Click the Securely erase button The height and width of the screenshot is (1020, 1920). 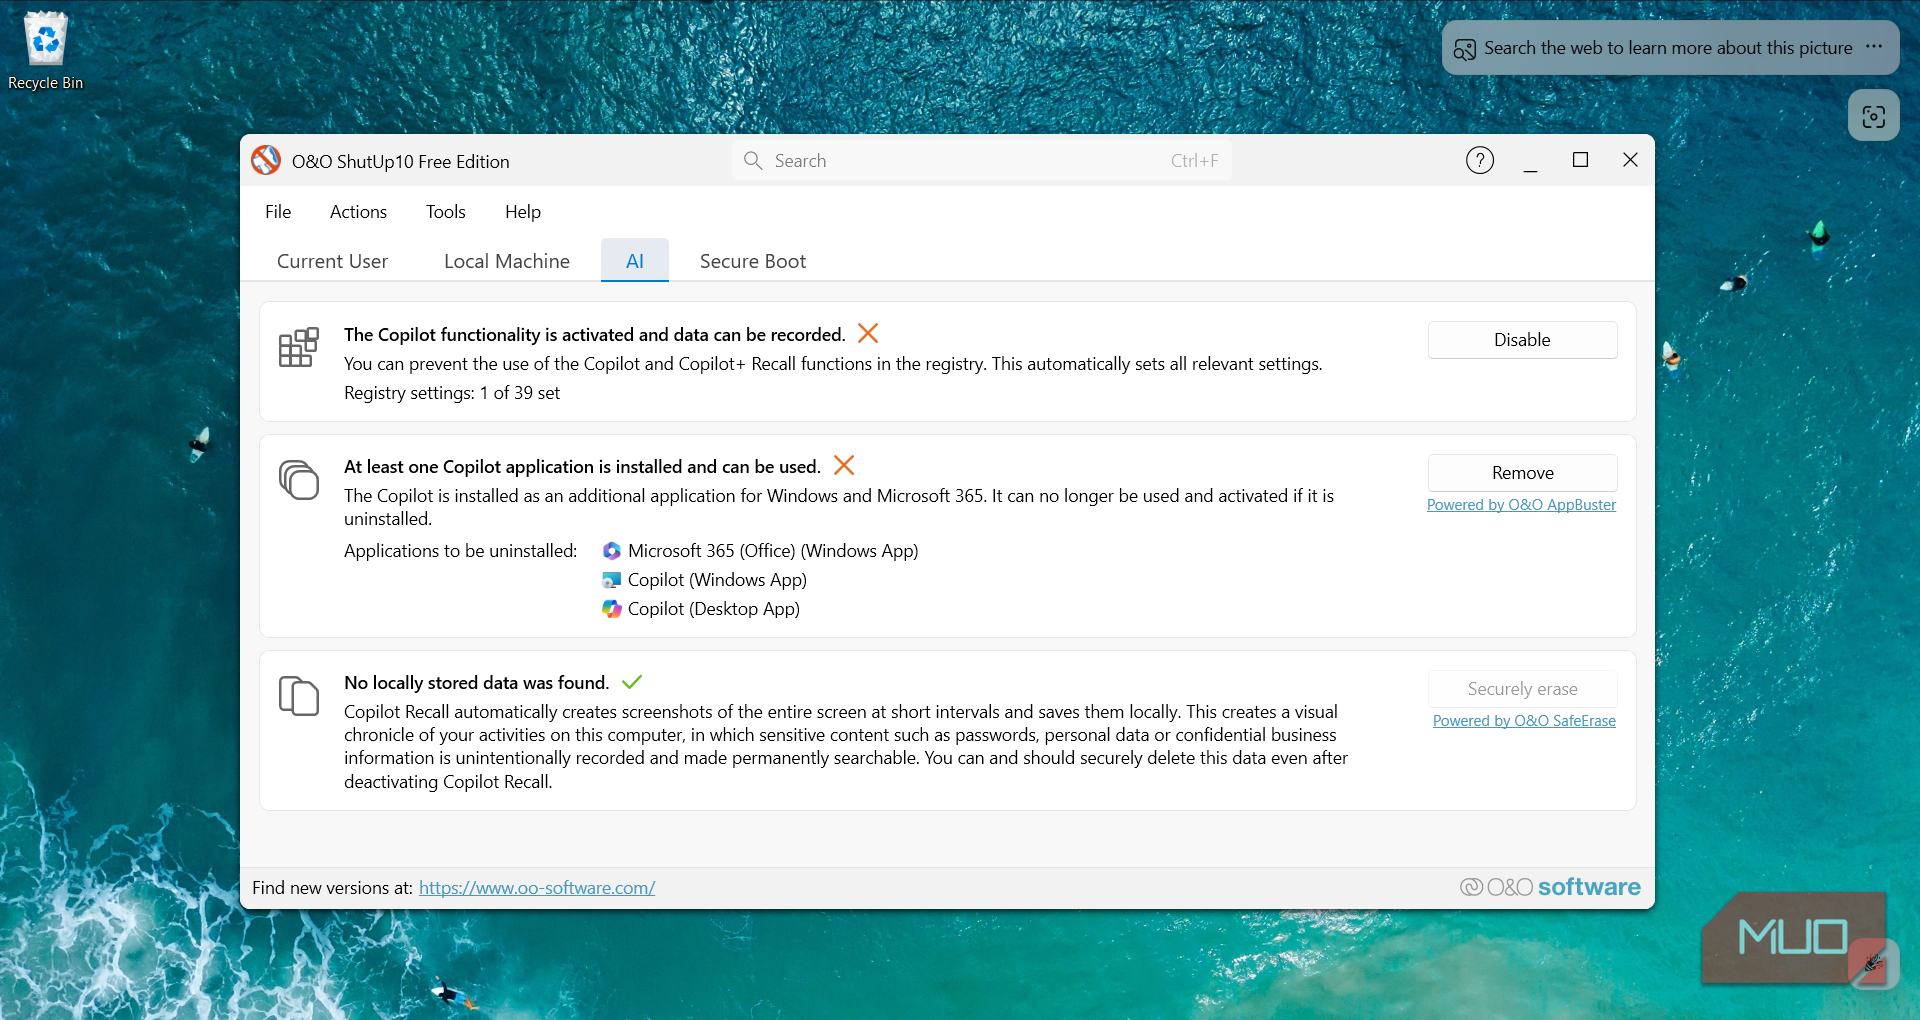(x=1522, y=689)
